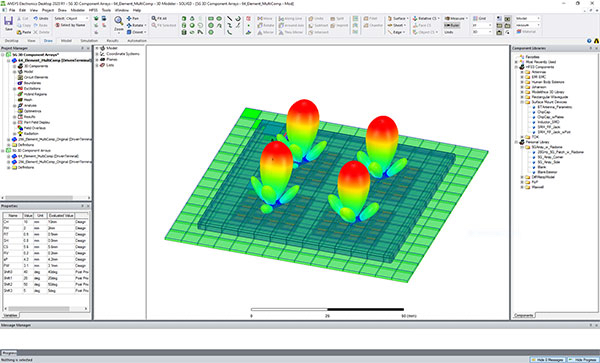Choose the draw line tool icon
Viewport: 600px width, 363px height.
click(x=229, y=18)
